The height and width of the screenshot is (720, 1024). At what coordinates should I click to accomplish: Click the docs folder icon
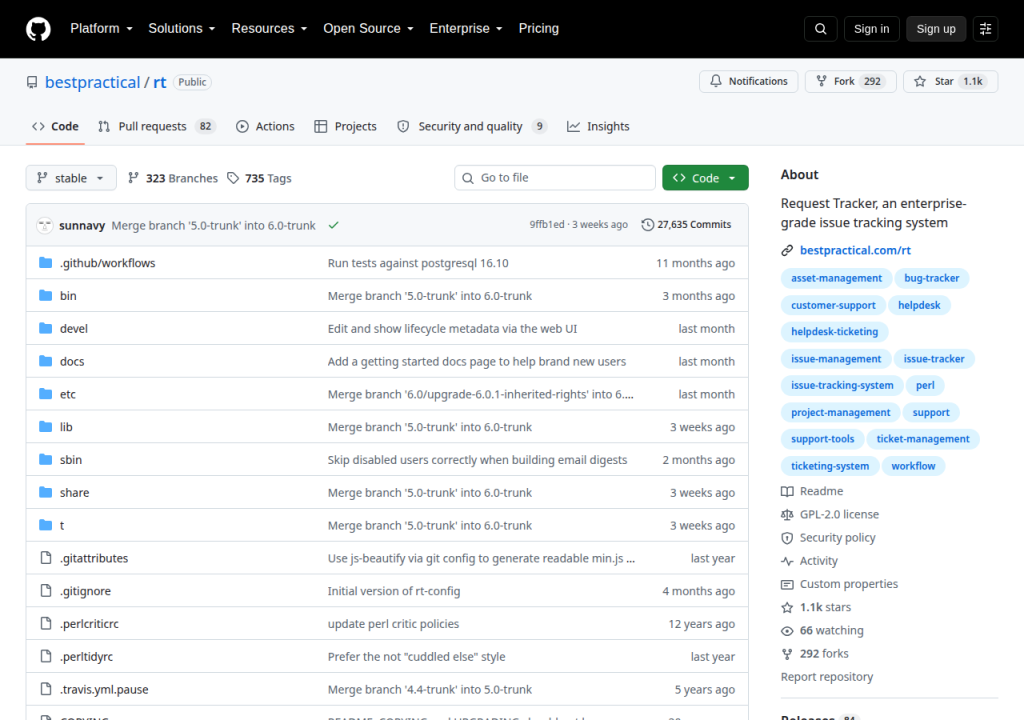tap(45, 361)
